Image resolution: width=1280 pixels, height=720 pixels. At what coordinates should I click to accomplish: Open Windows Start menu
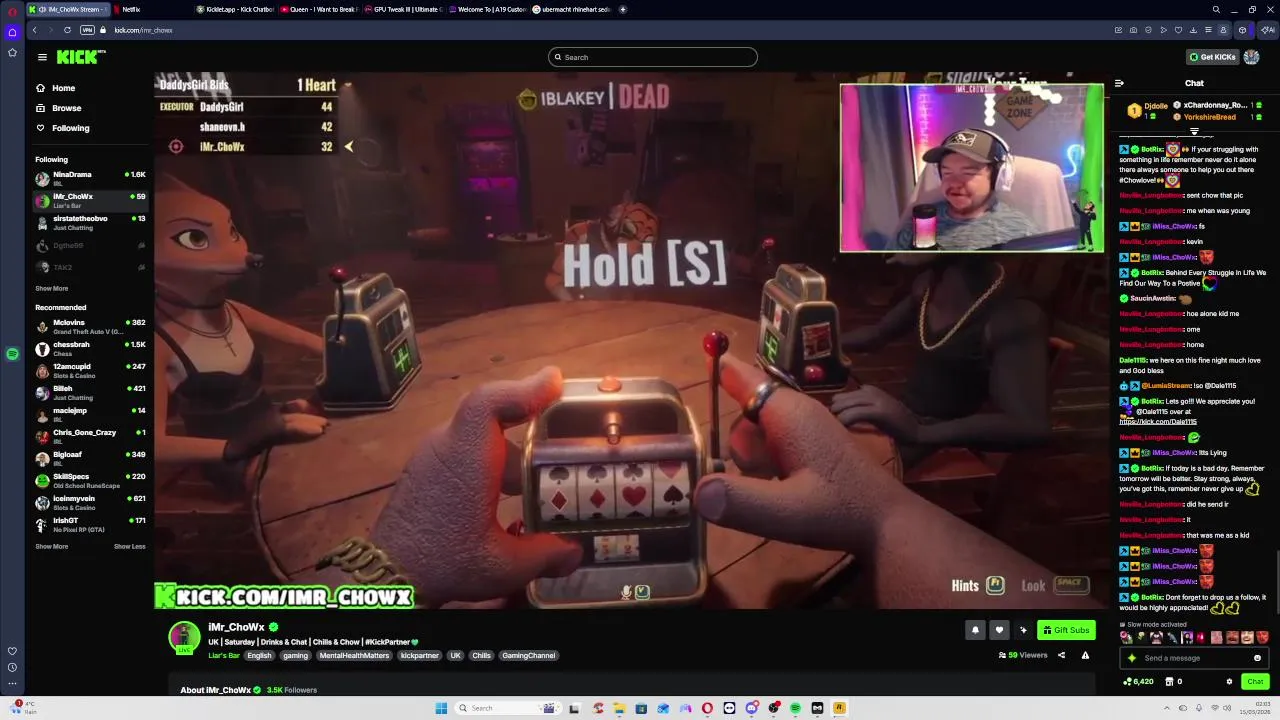pos(441,708)
